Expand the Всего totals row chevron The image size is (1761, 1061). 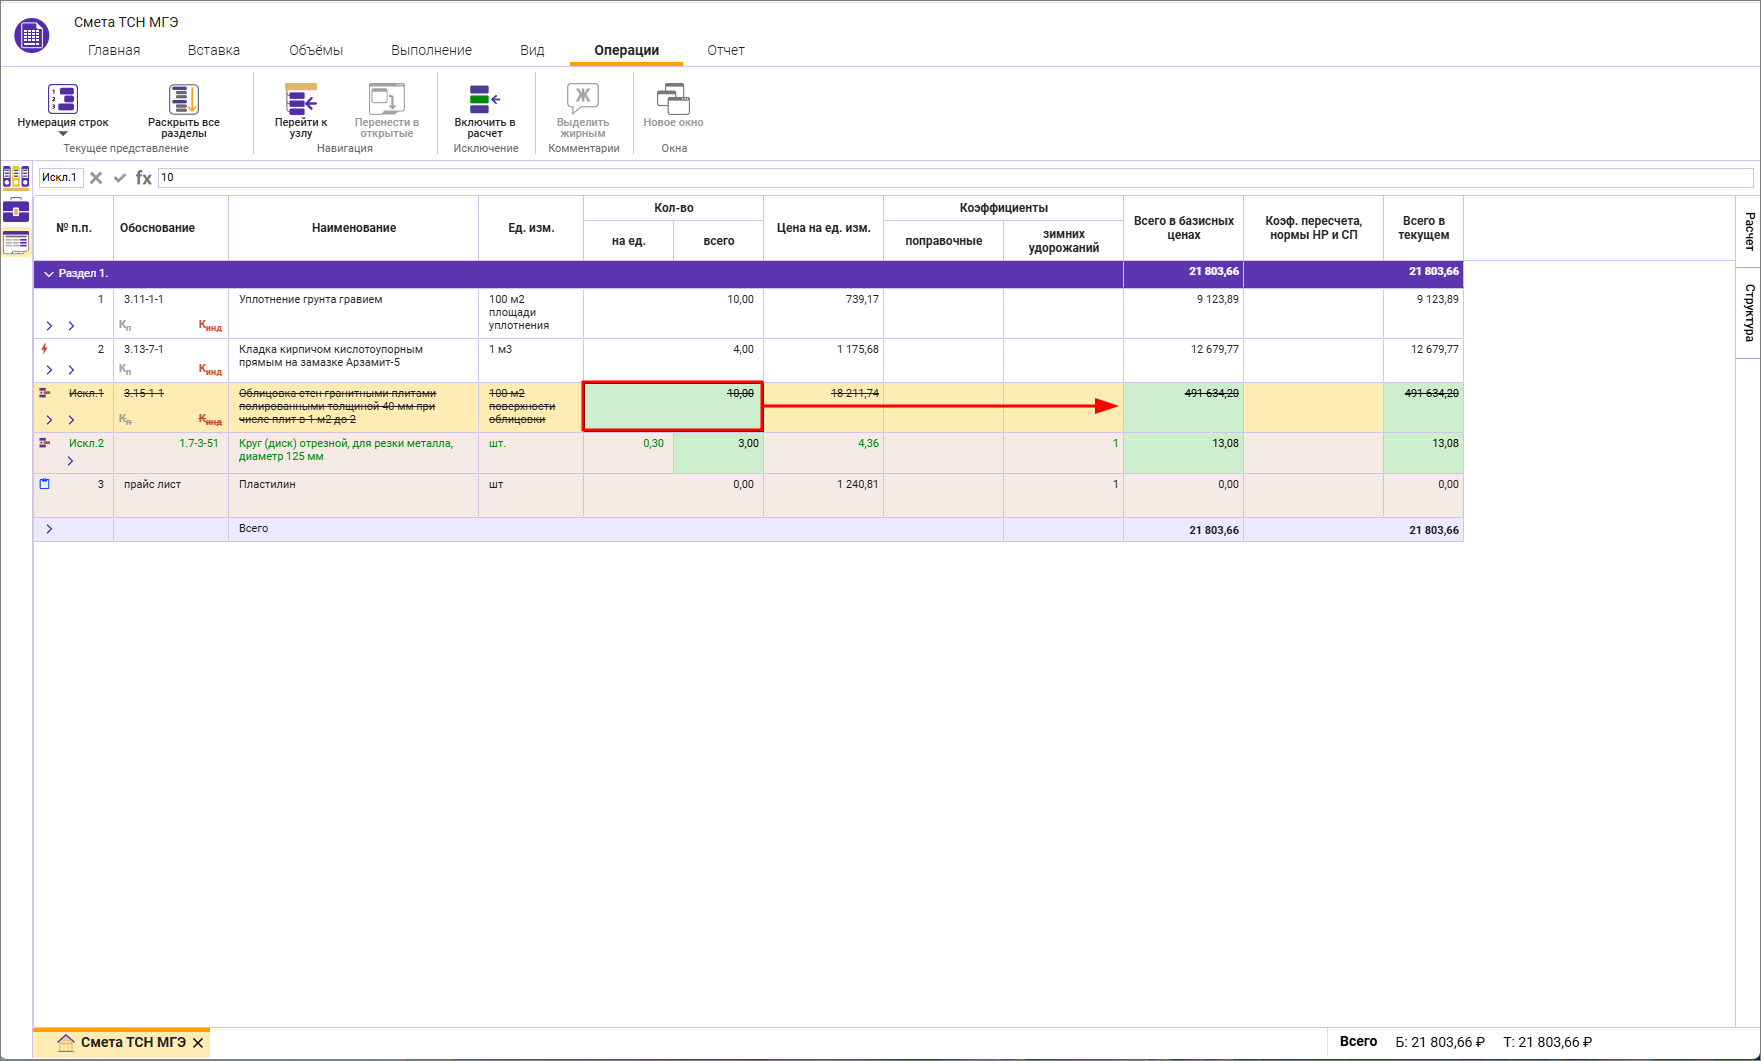tap(49, 529)
